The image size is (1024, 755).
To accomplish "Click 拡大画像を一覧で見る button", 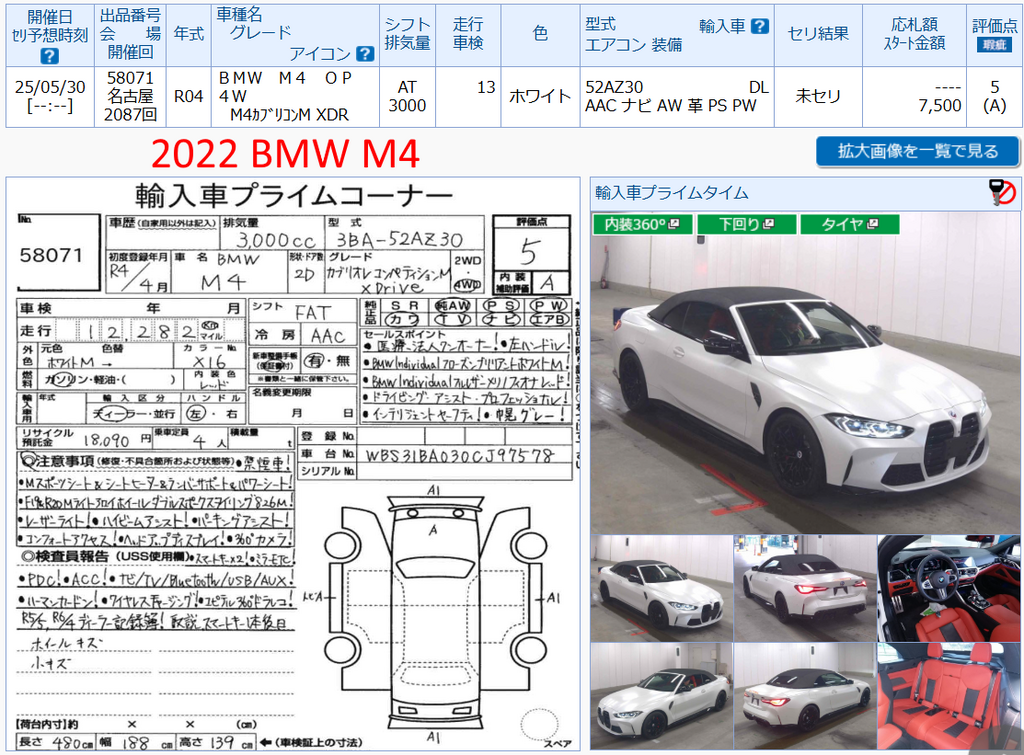I will click(918, 152).
